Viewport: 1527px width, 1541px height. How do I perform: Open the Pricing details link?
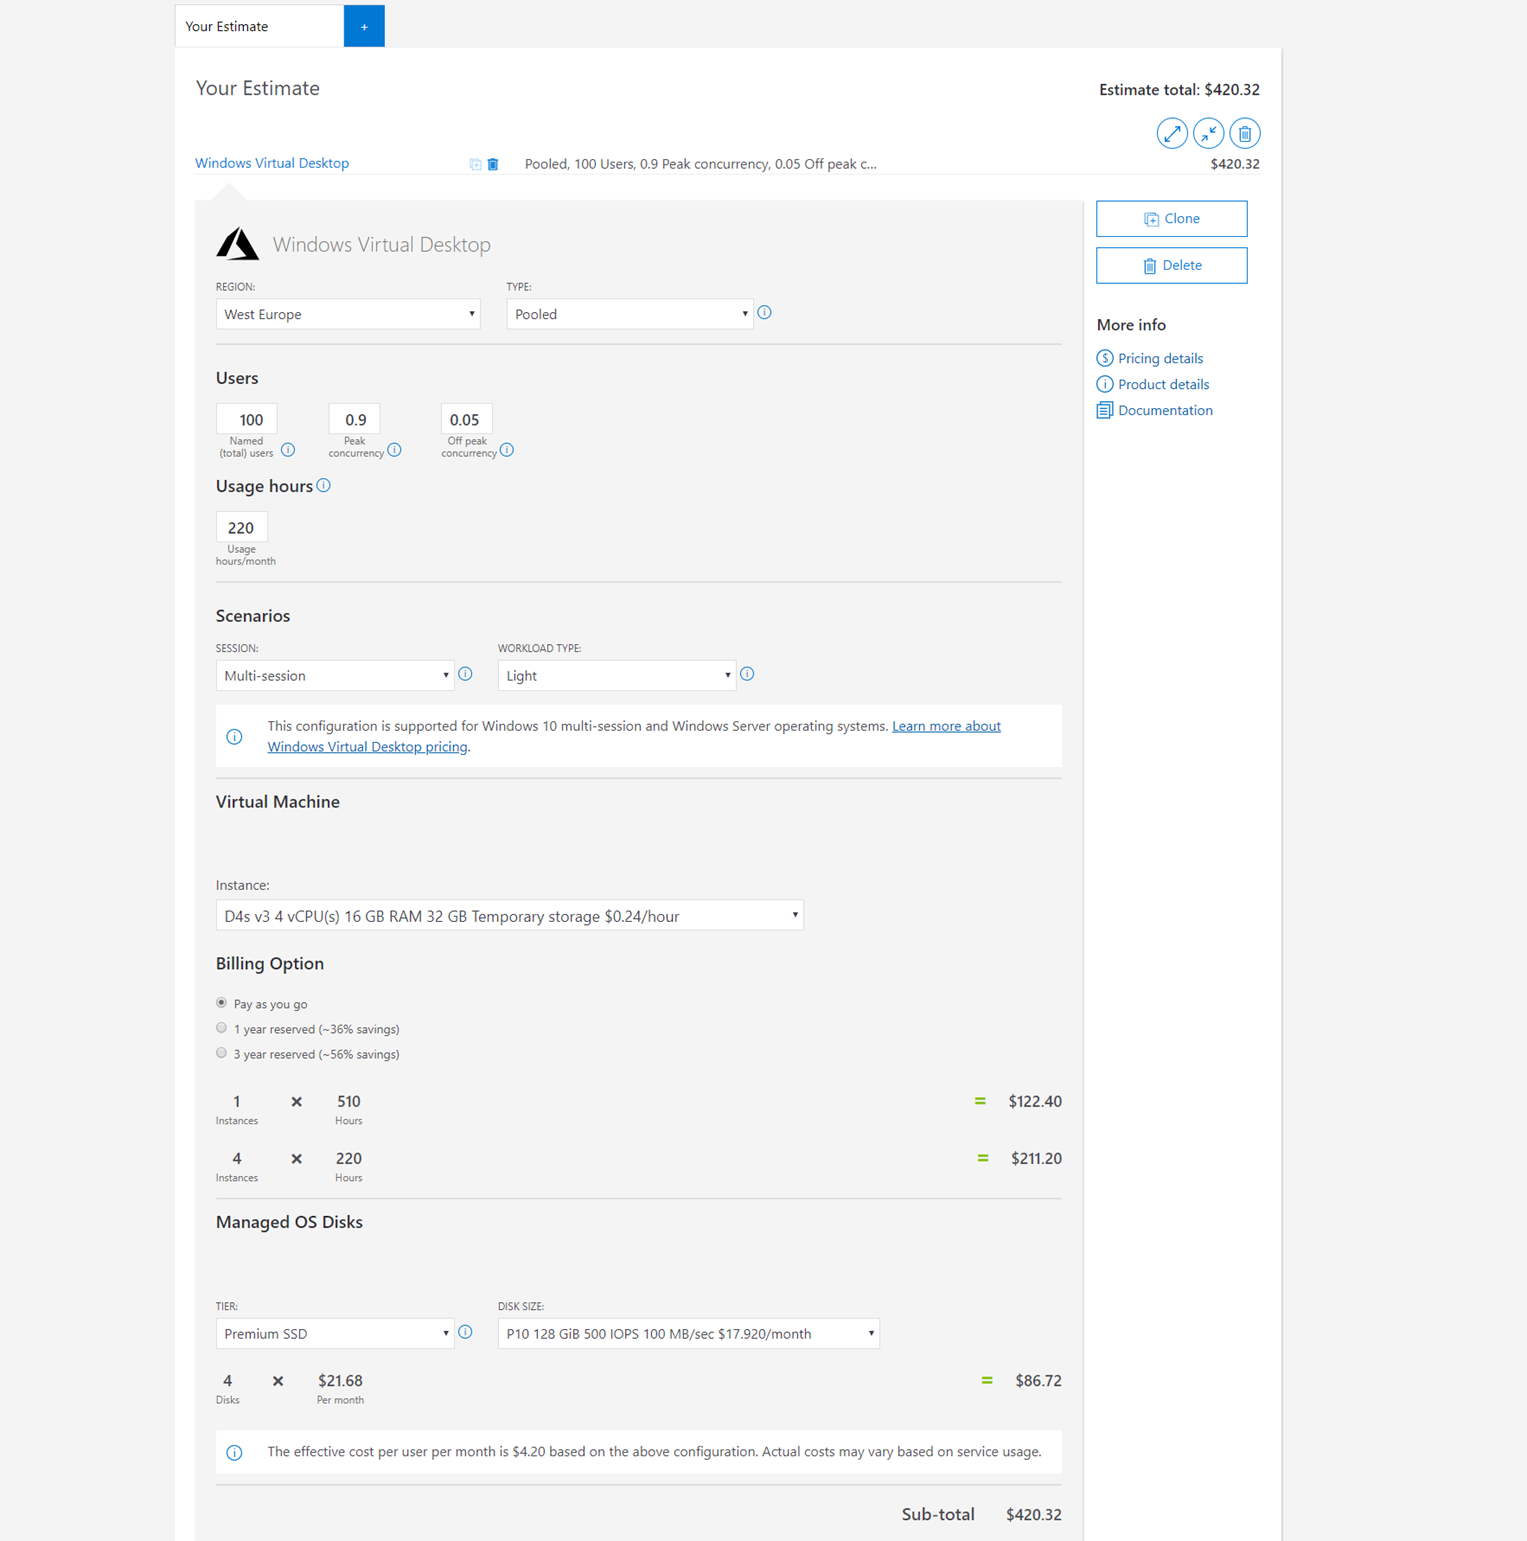tap(1160, 358)
